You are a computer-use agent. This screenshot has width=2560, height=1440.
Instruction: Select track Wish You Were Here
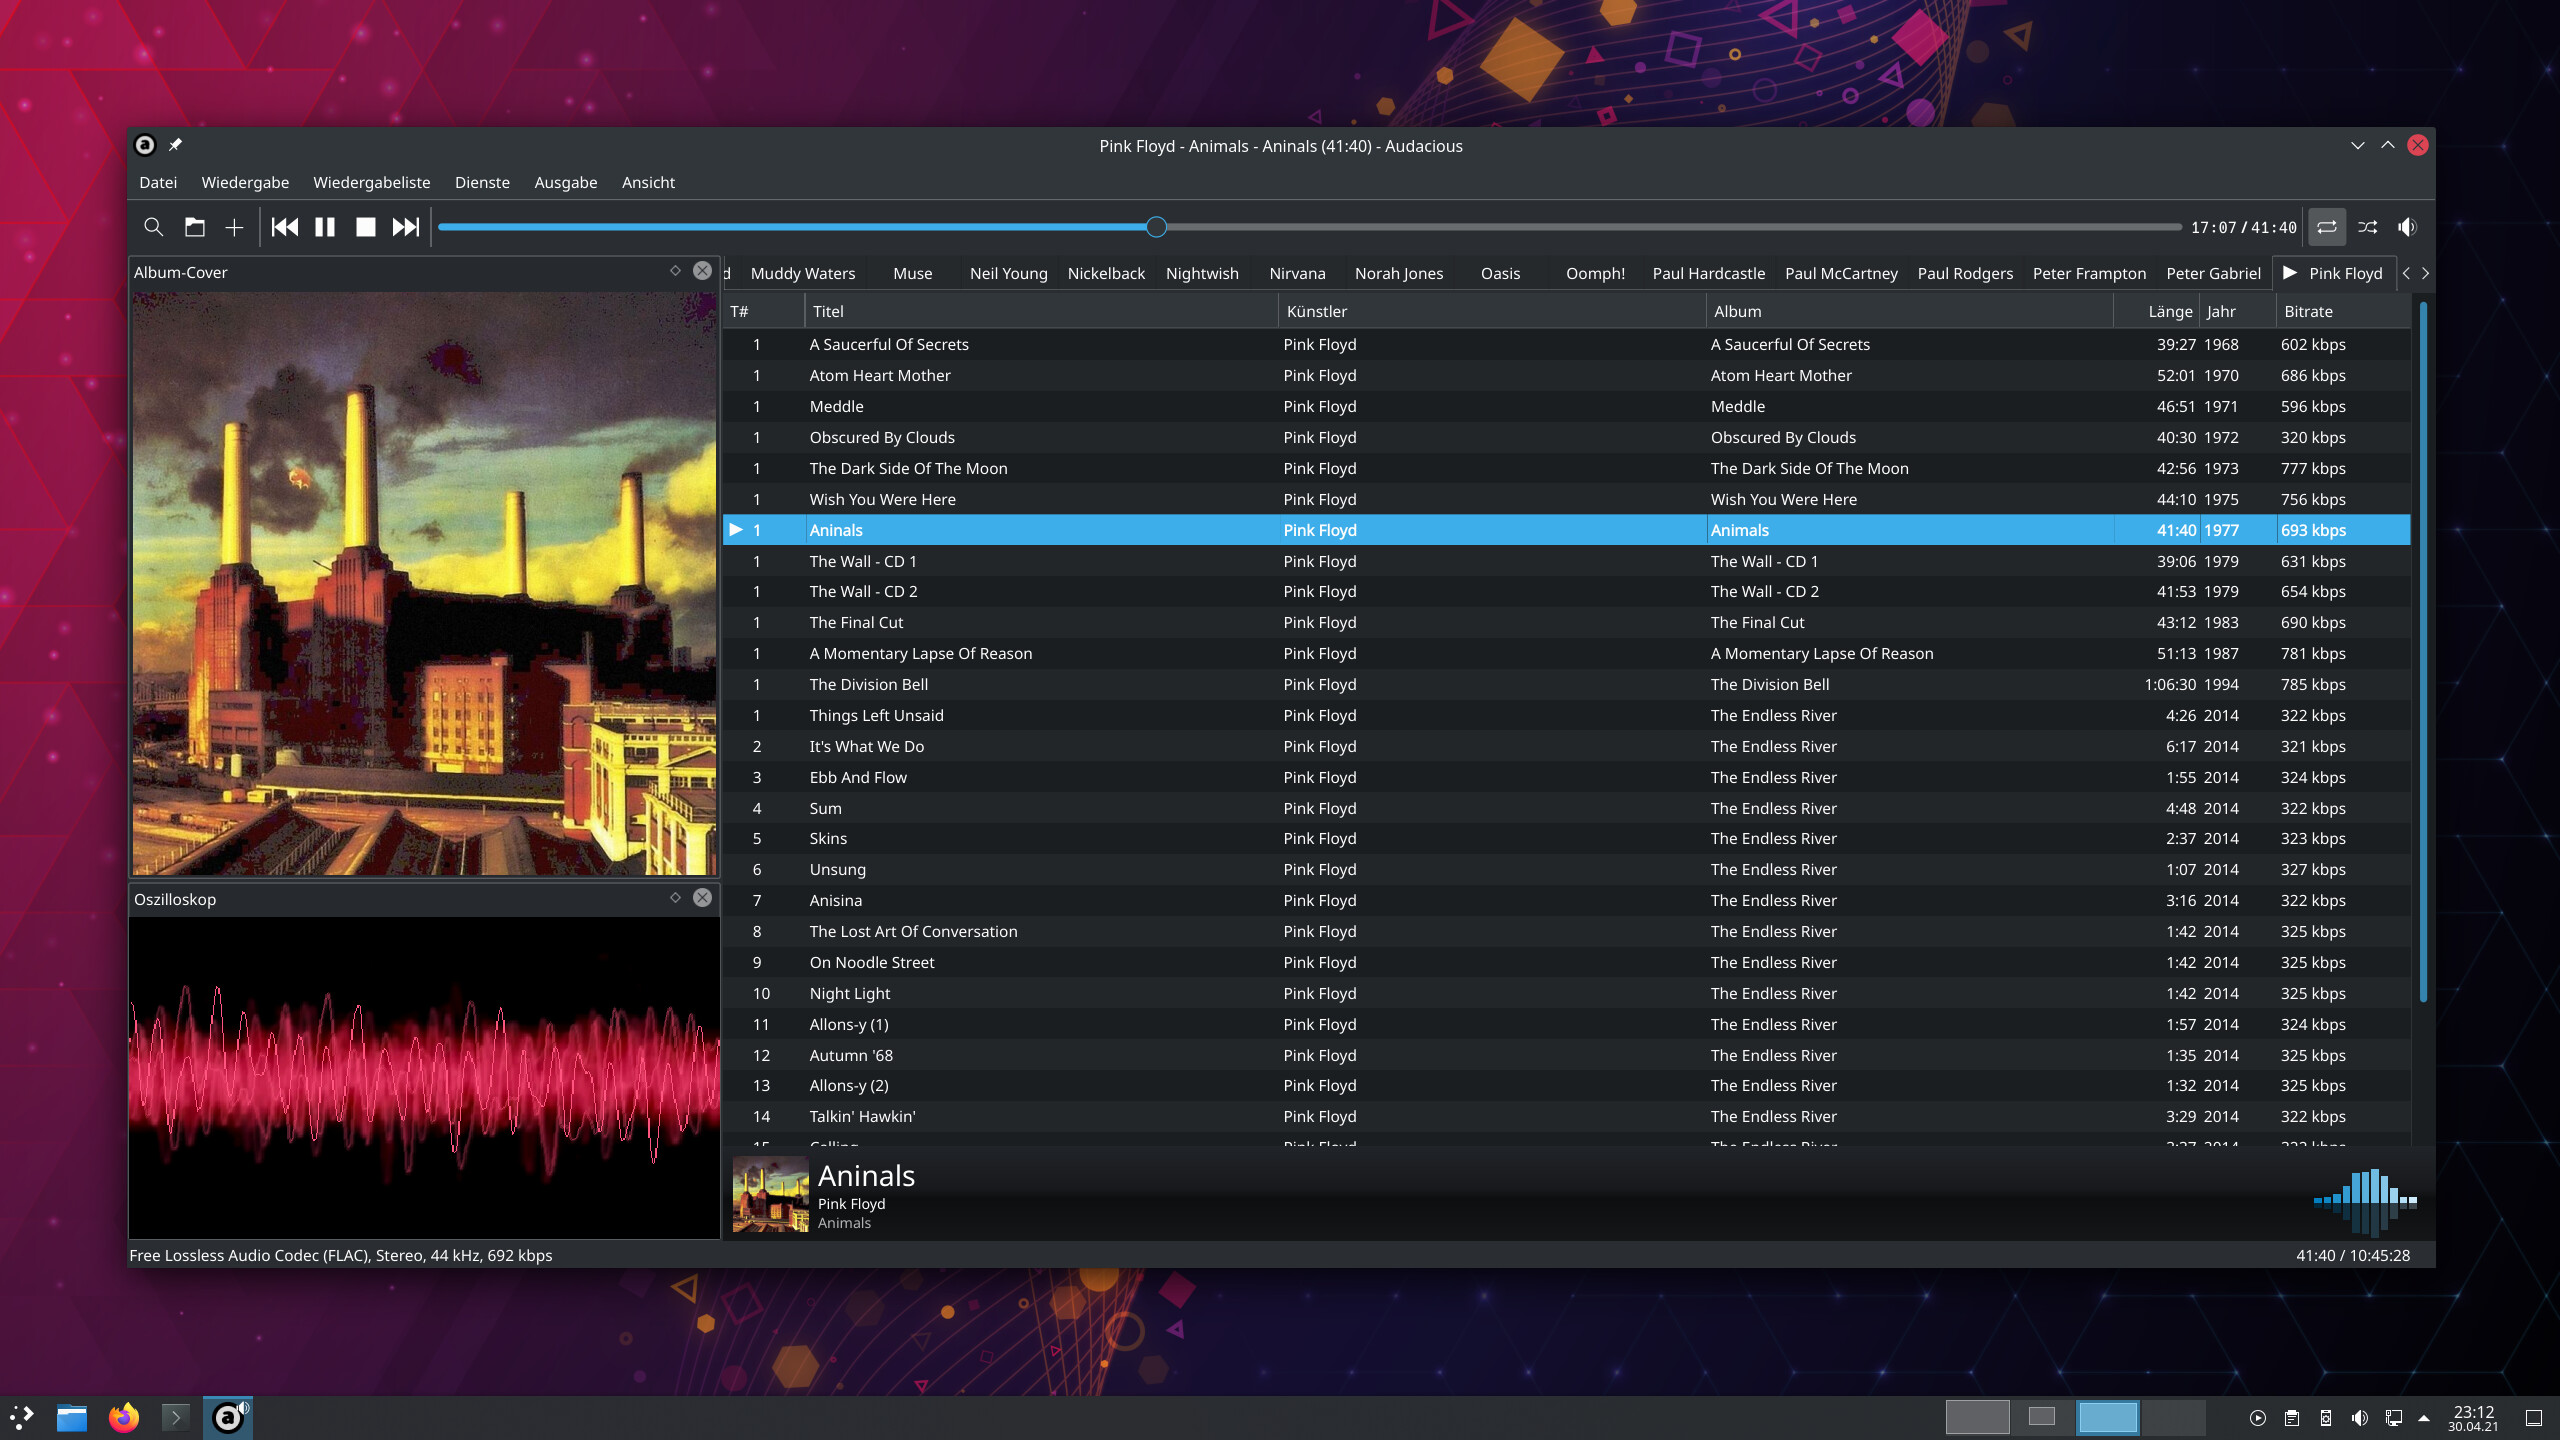pos(1567,499)
